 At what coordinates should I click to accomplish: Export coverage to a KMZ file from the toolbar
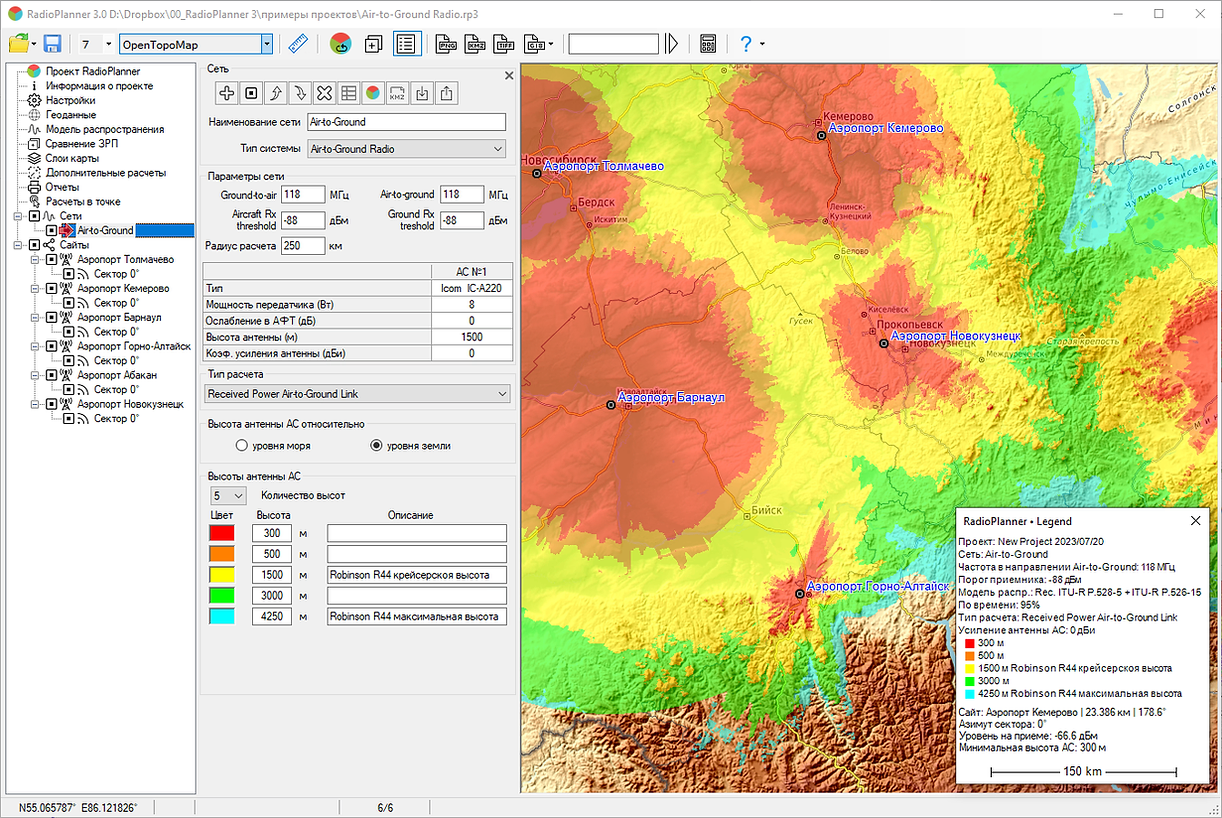coord(476,44)
